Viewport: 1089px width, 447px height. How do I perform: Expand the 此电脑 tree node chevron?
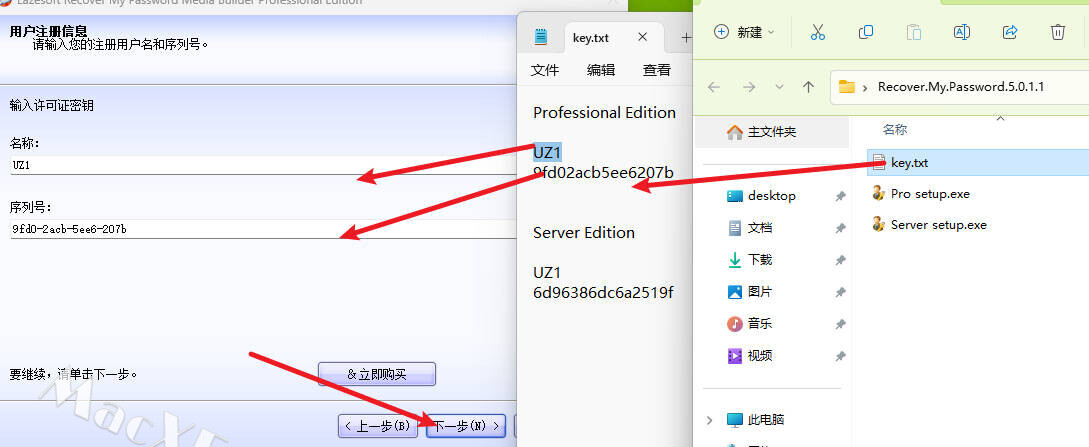(x=709, y=420)
